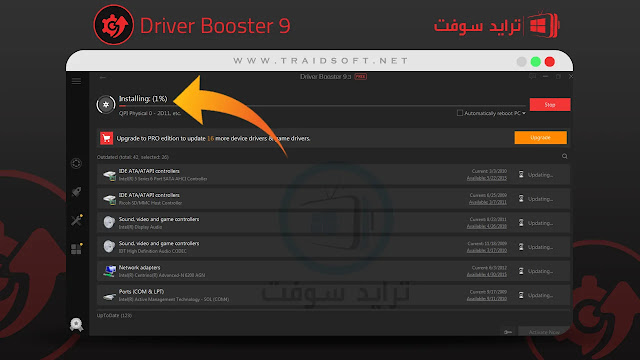The image size is (640, 360).
Task: Click hourglass icon in Ricoh SD/MMC row
Action: pyautogui.click(x=521, y=199)
